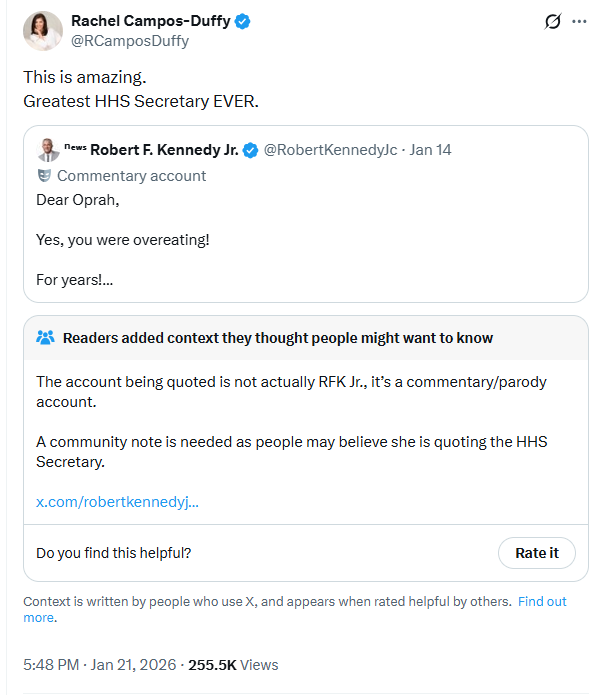Open the Grok actions icon

[x=552, y=21]
